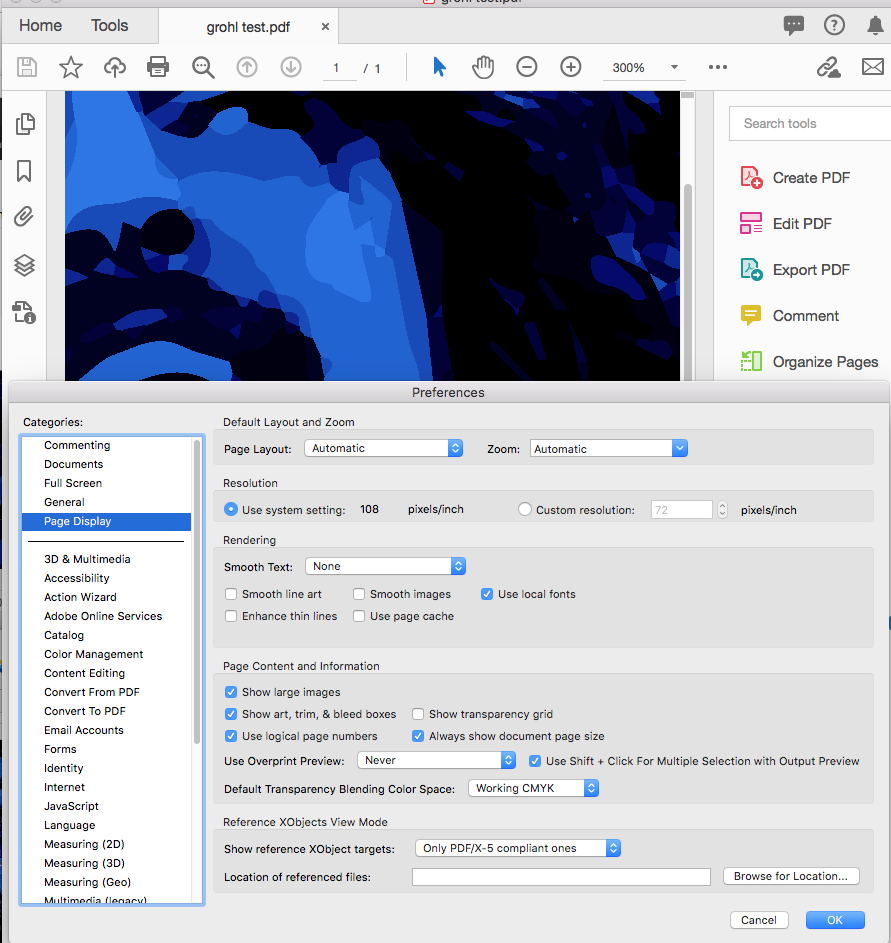The height and width of the screenshot is (943, 891).
Task: Open the Bookmarks panel in the sidebar
Action: 25,170
